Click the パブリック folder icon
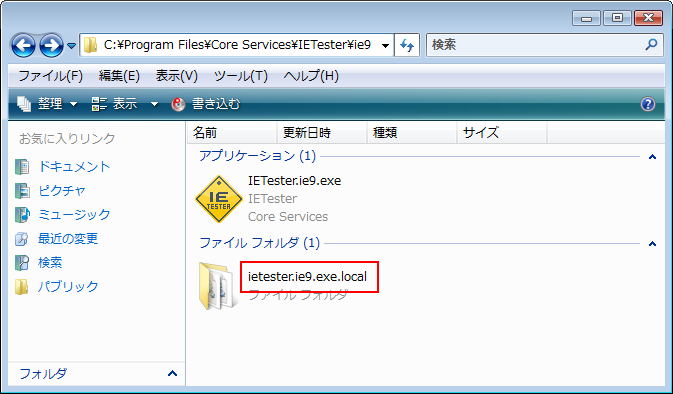 [x=21, y=287]
